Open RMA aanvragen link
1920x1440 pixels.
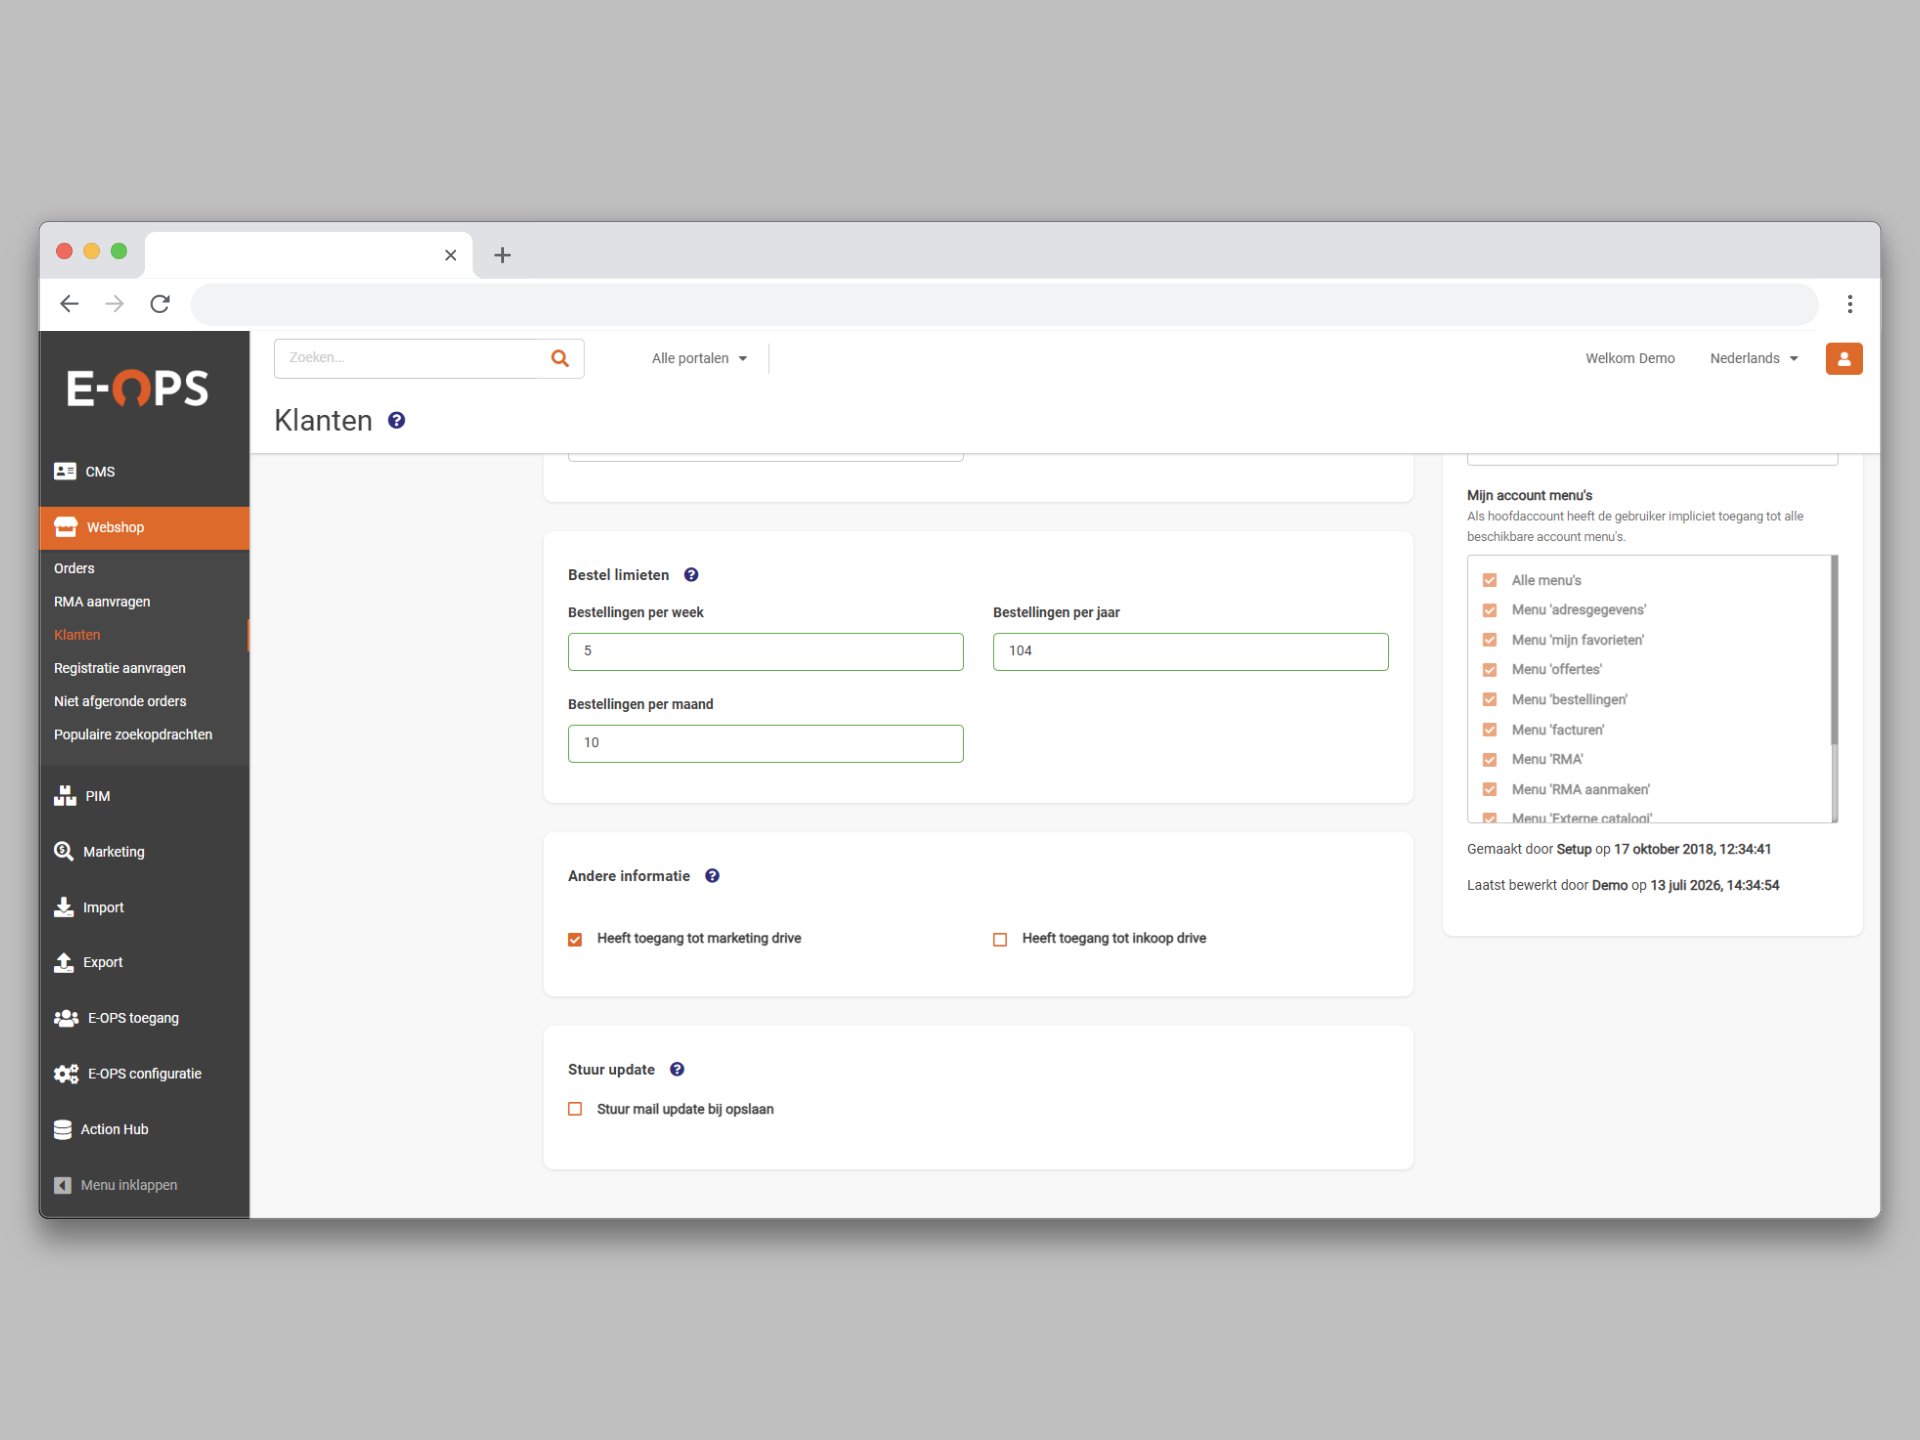click(x=102, y=601)
